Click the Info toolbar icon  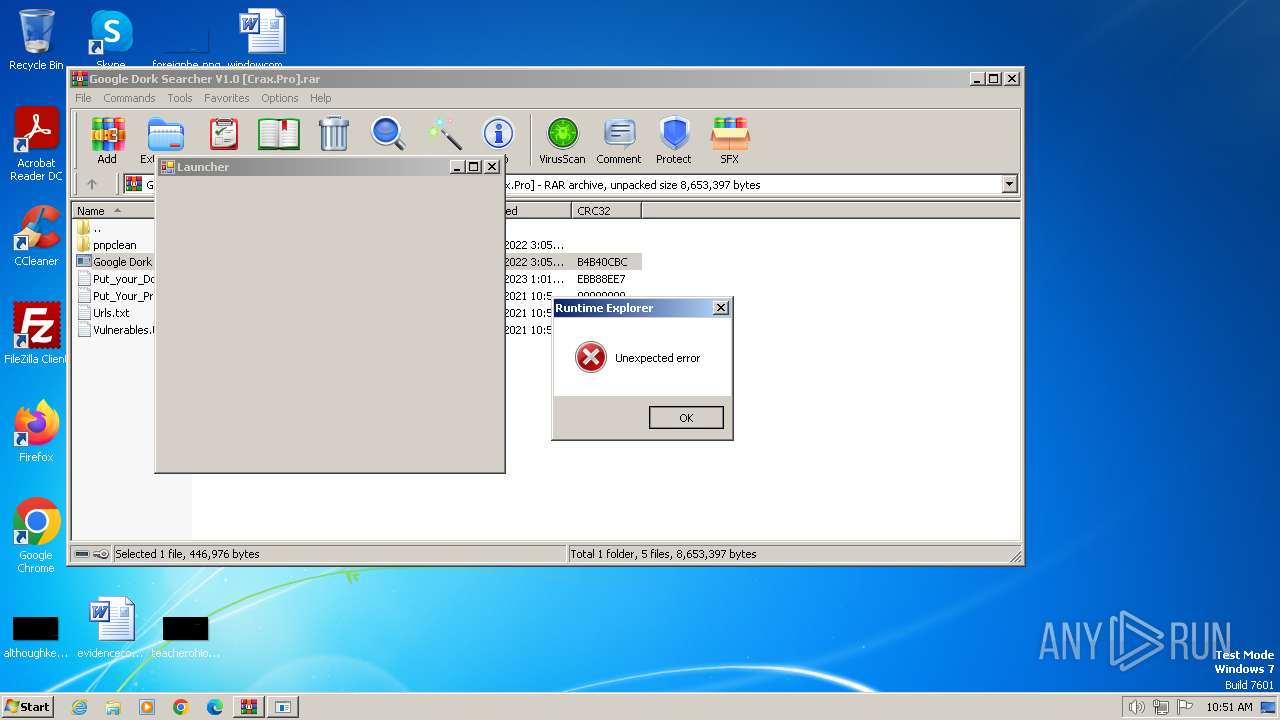point(498,134)
